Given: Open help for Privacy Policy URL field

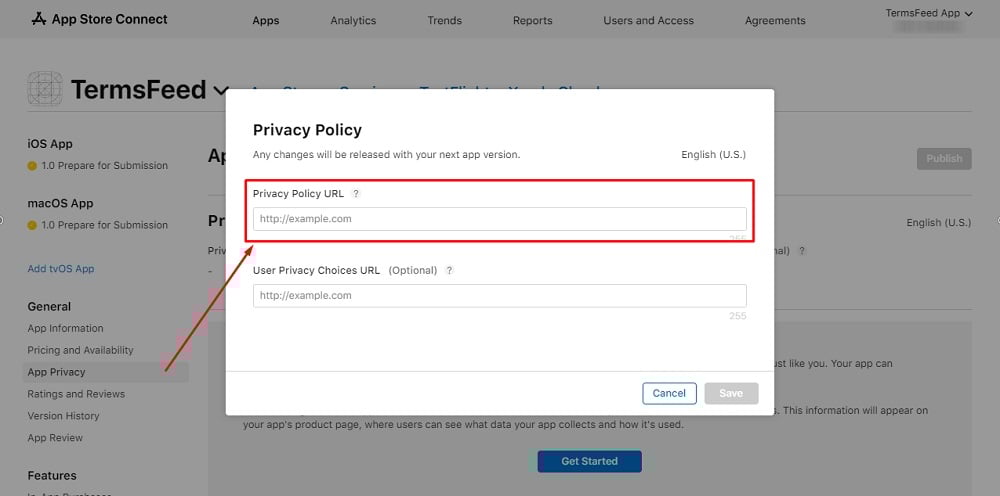Looking at the screenshot, I should (357, 194).
